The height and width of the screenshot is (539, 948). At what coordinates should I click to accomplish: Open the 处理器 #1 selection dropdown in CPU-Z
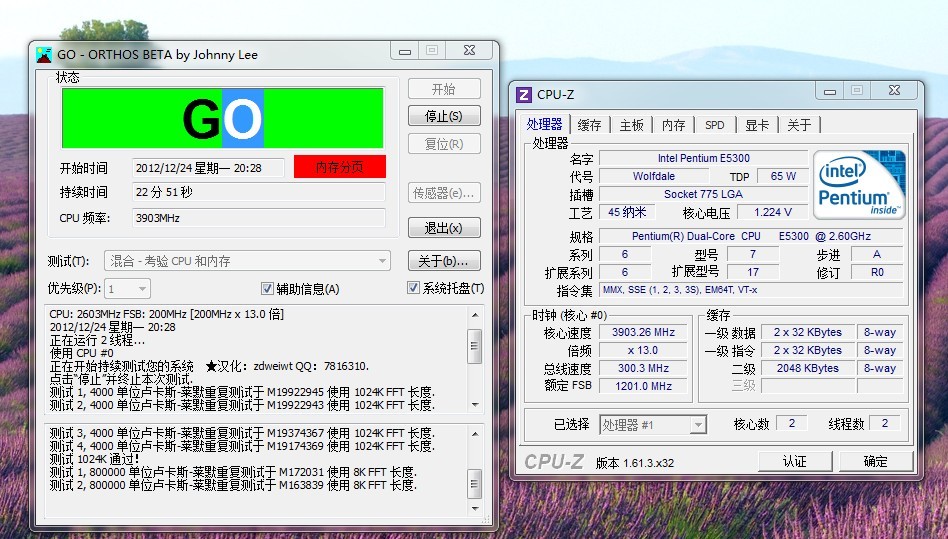coord(653,425)
